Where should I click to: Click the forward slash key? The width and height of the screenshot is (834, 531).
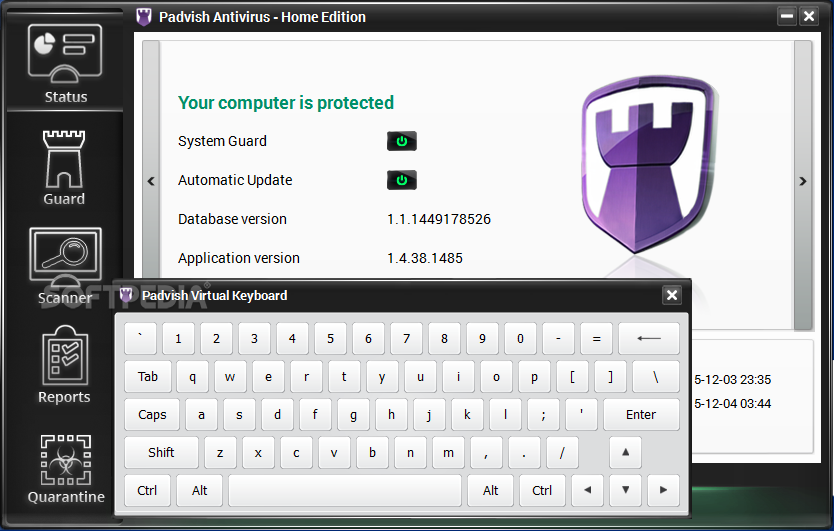562,453
